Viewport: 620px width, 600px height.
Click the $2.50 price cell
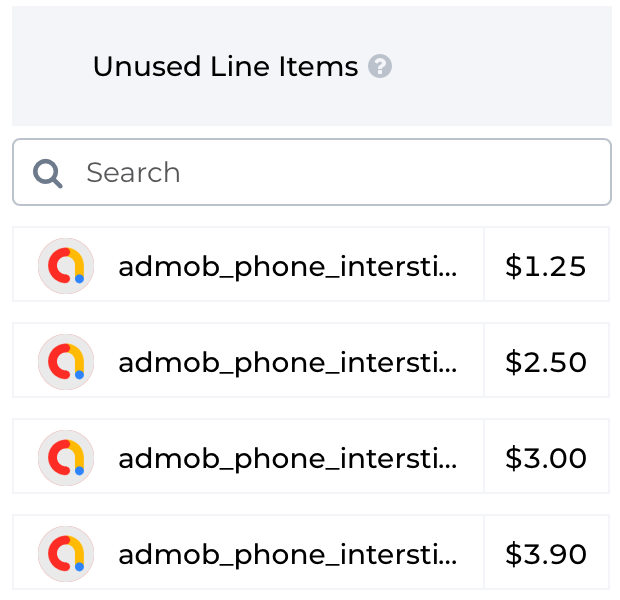point(546,362)
